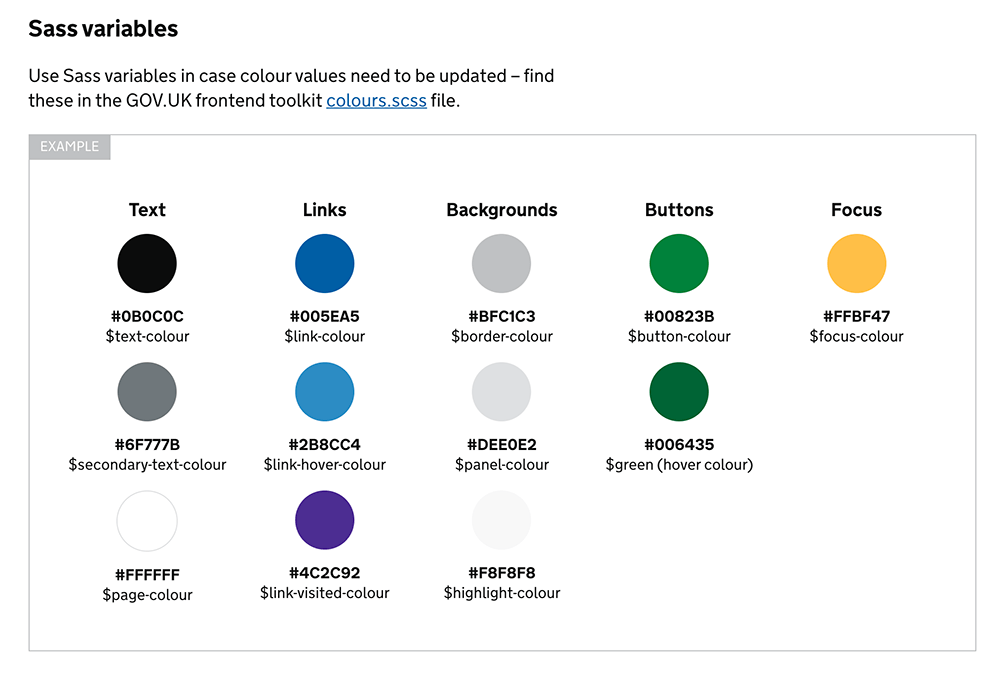Click the light blue #2B8CC4 hover swatch

pos(325,392)
